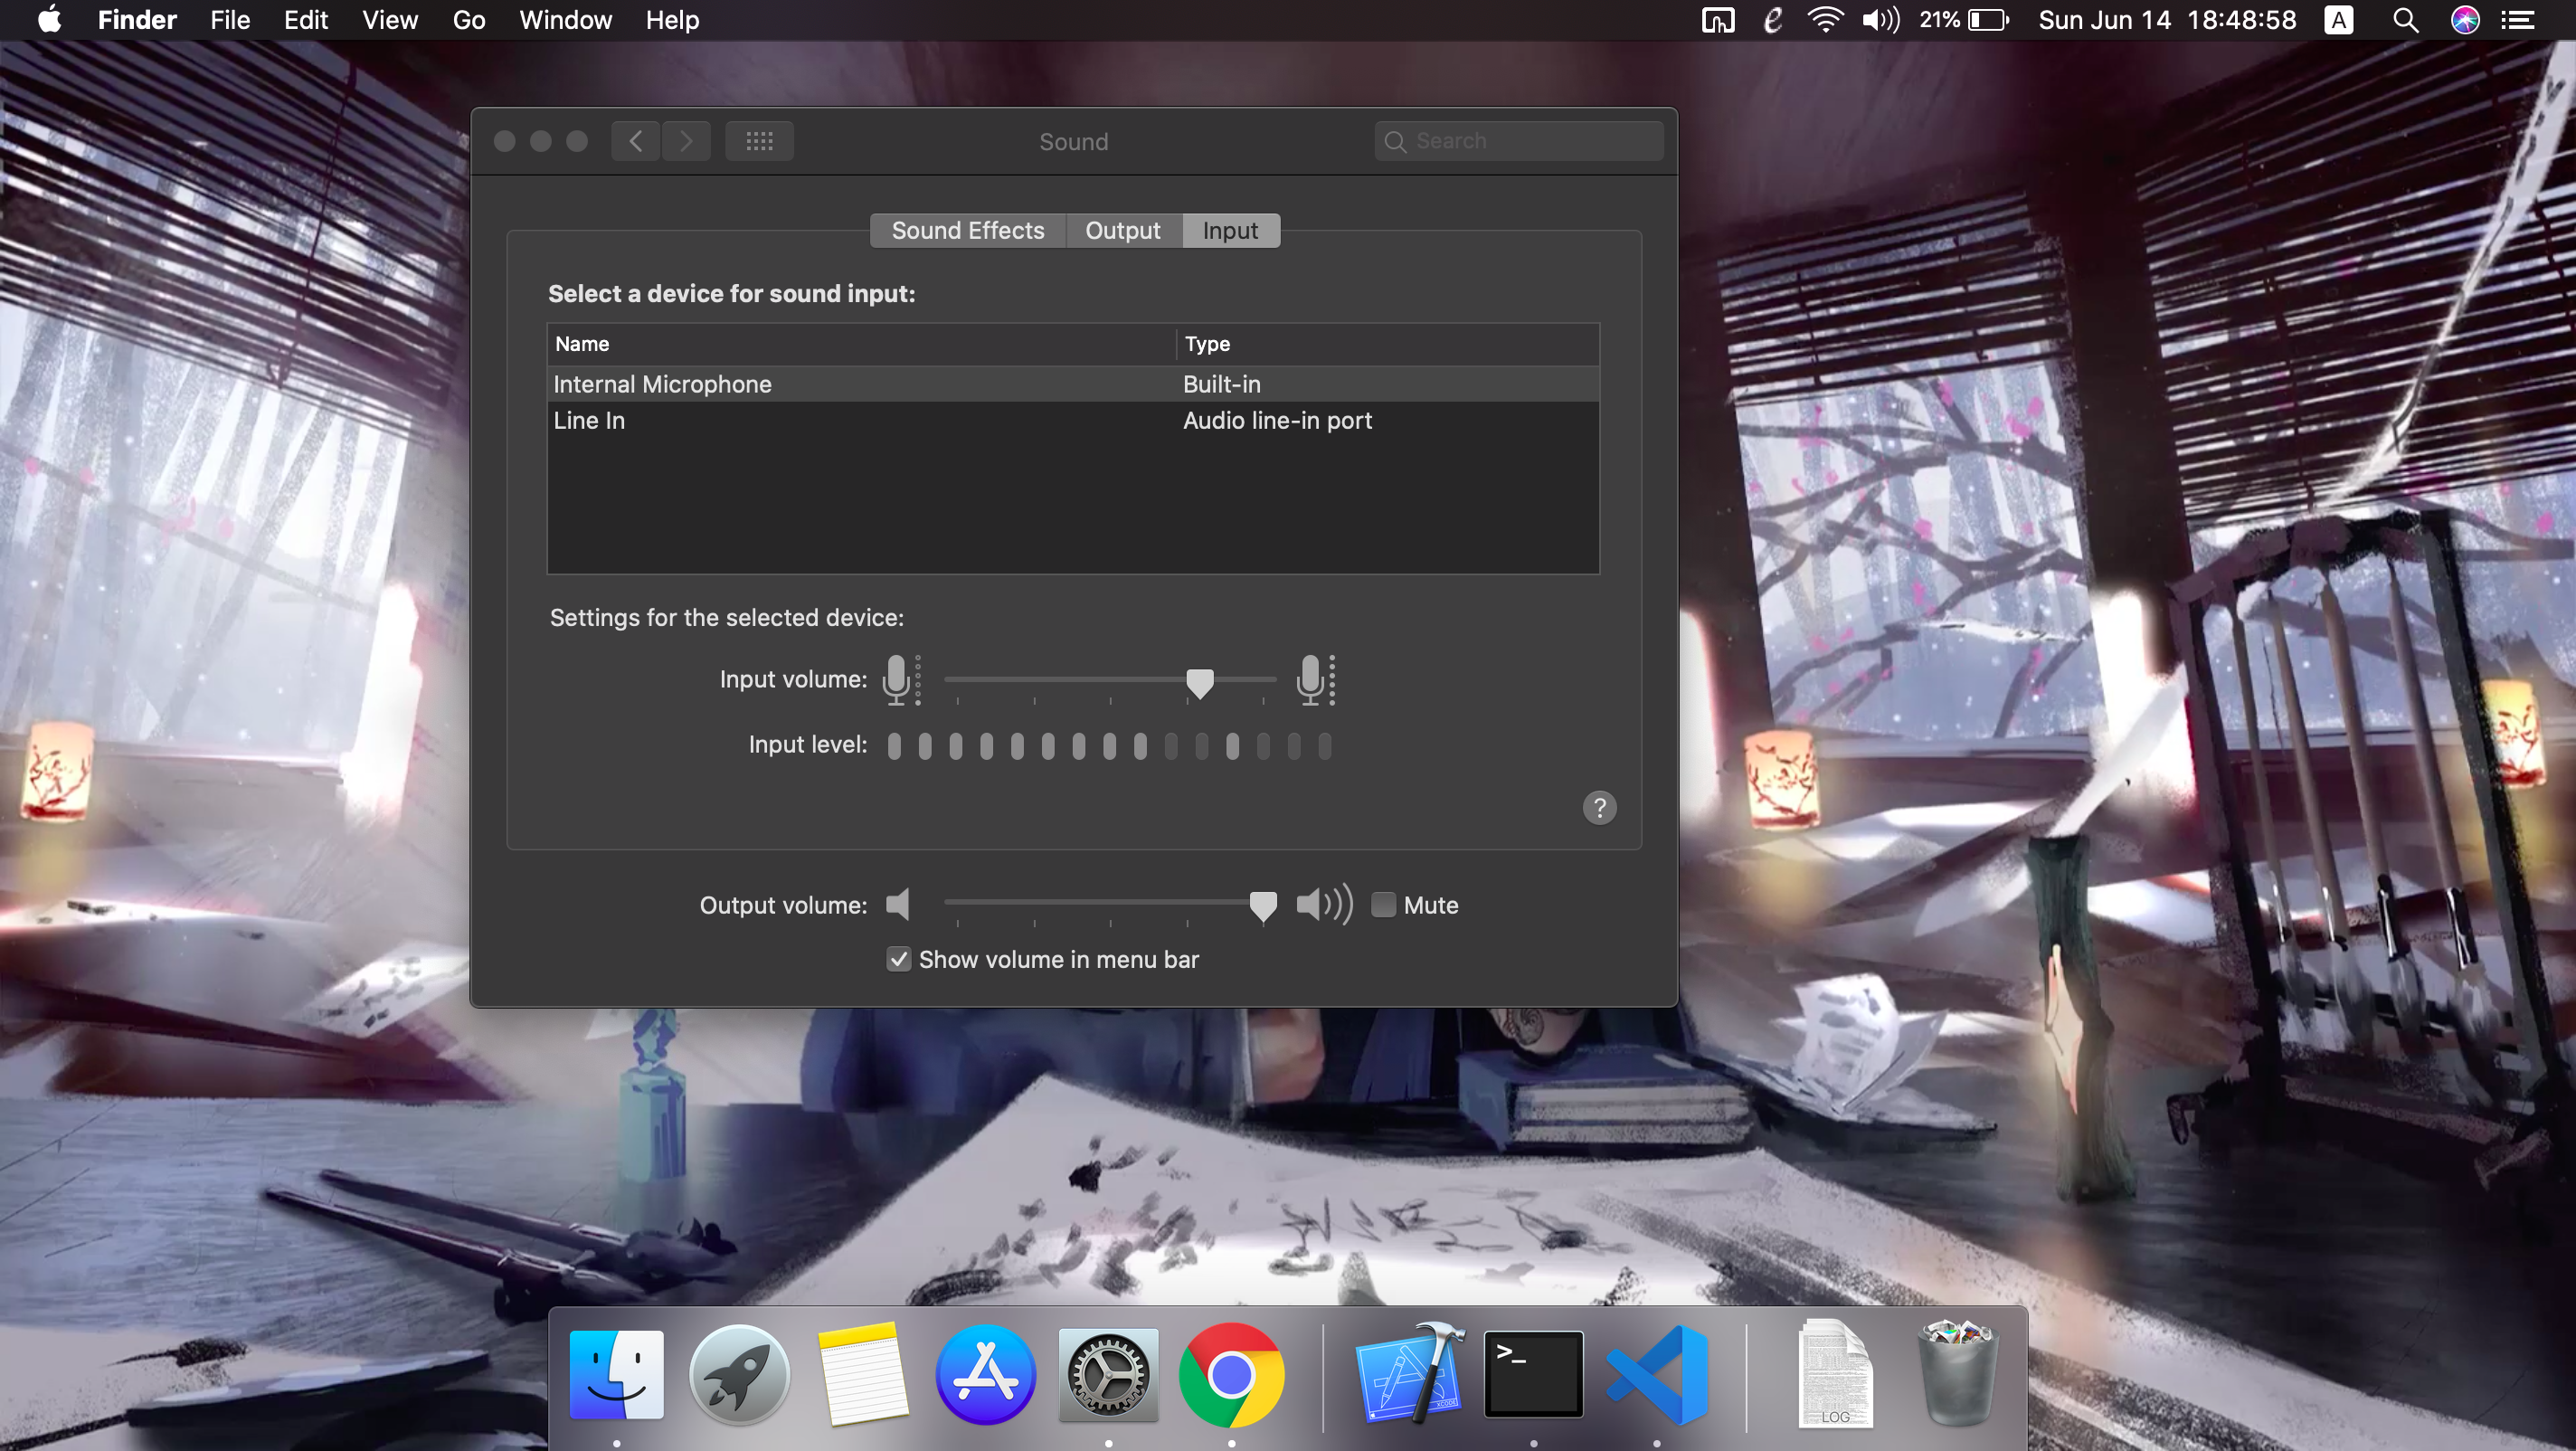Toggle the Mute checkbox
Viewport: 2576px width, 1451px height.
tap(1384, 905)
